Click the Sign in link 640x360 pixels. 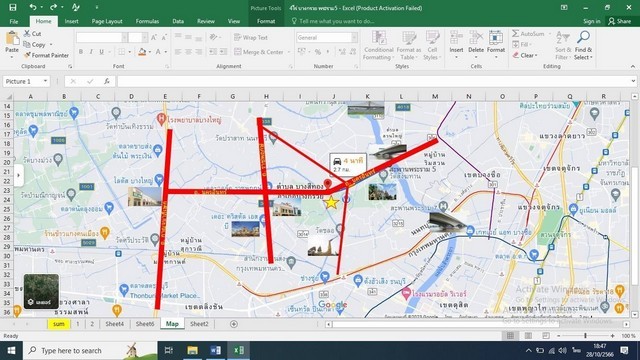tap(591, 21)
